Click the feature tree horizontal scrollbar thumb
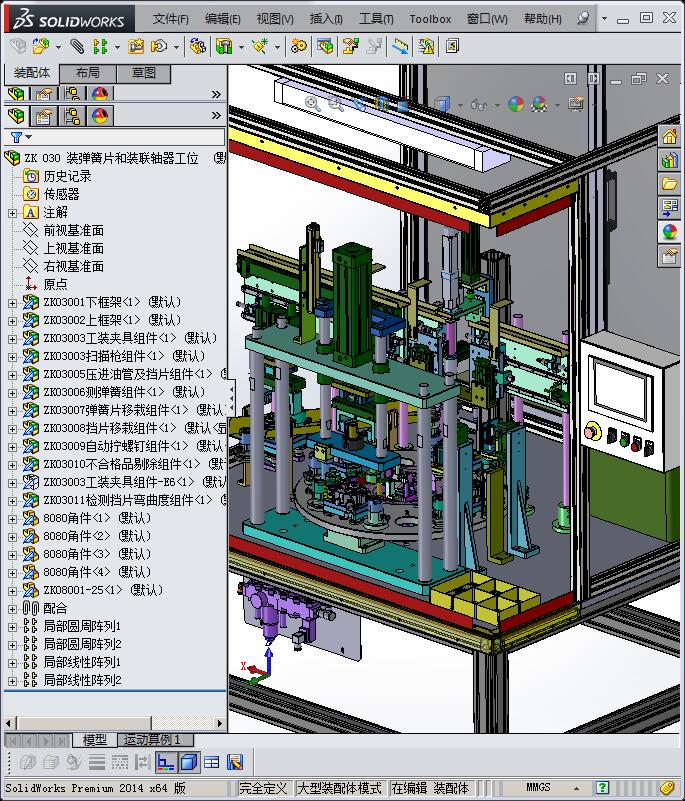The image size is (685, 801). (x=84, y=723)
